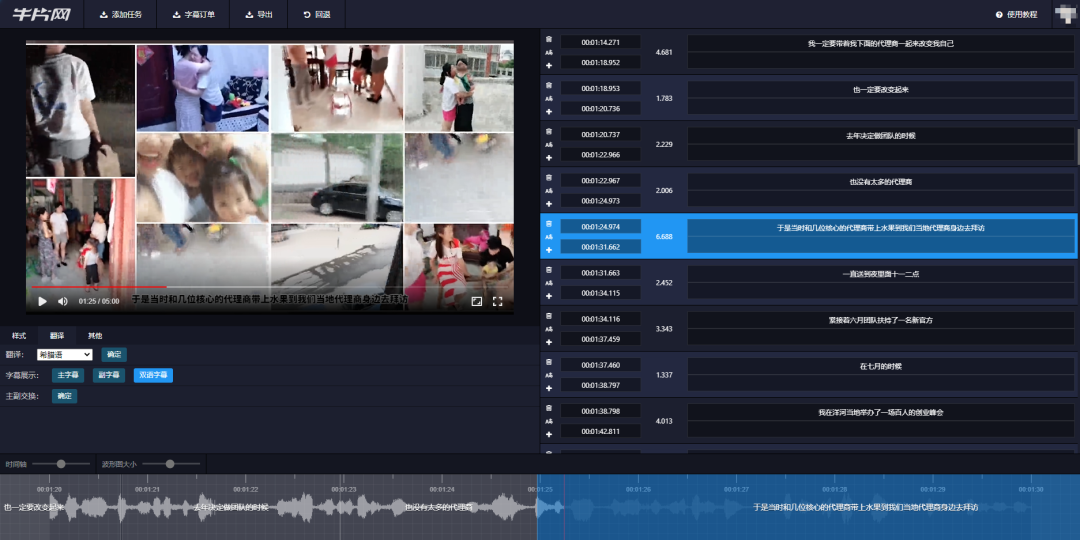Add a subtitle after row 00:01:37.460
Image resolution: width=1080 pixels, height=540 pixels.
click(x=549, y=388)
